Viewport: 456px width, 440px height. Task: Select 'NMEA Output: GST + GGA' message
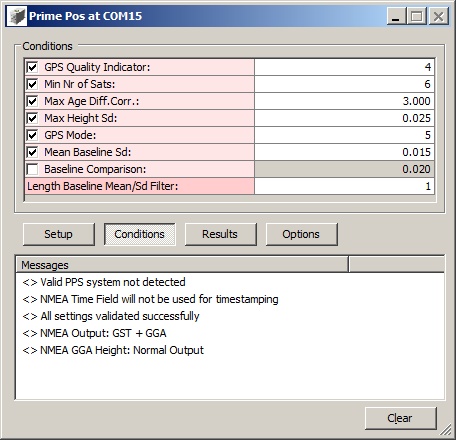94,333
